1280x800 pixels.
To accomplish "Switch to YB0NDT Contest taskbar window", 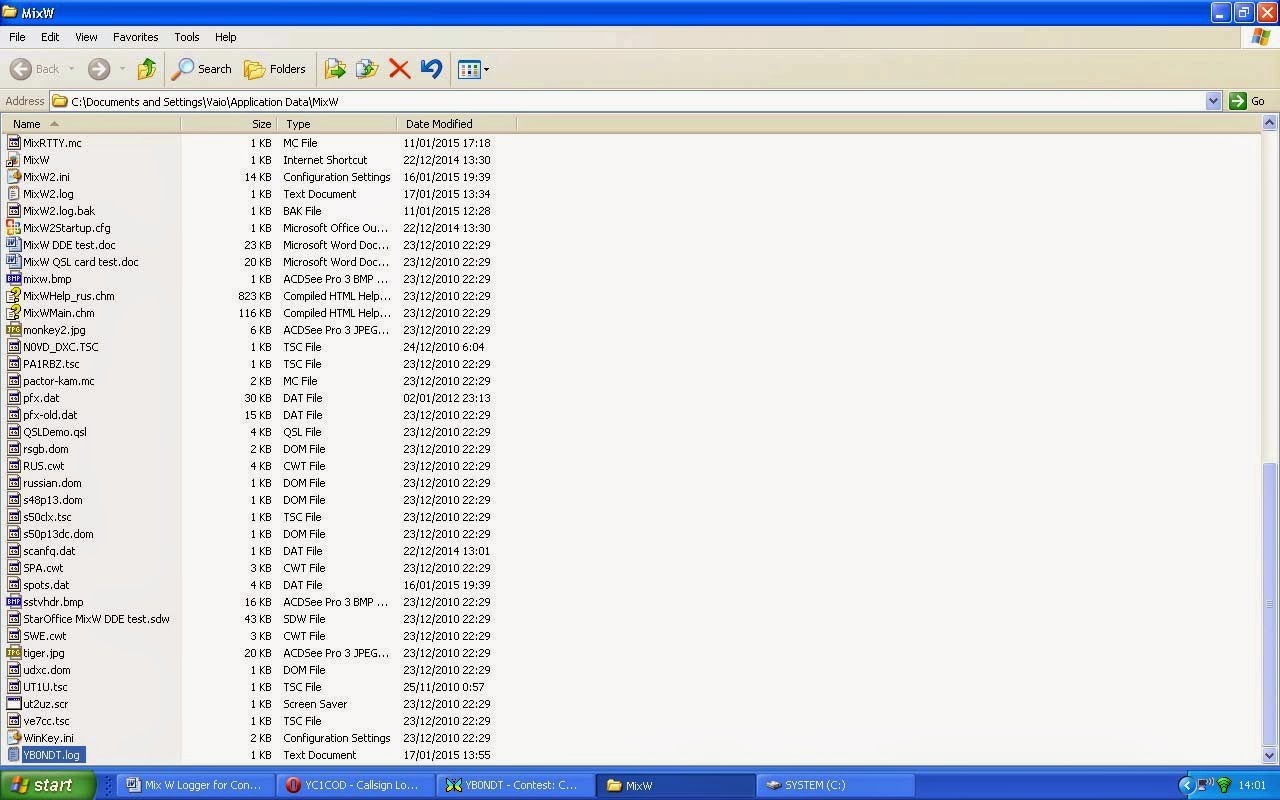I will point(516,785).
